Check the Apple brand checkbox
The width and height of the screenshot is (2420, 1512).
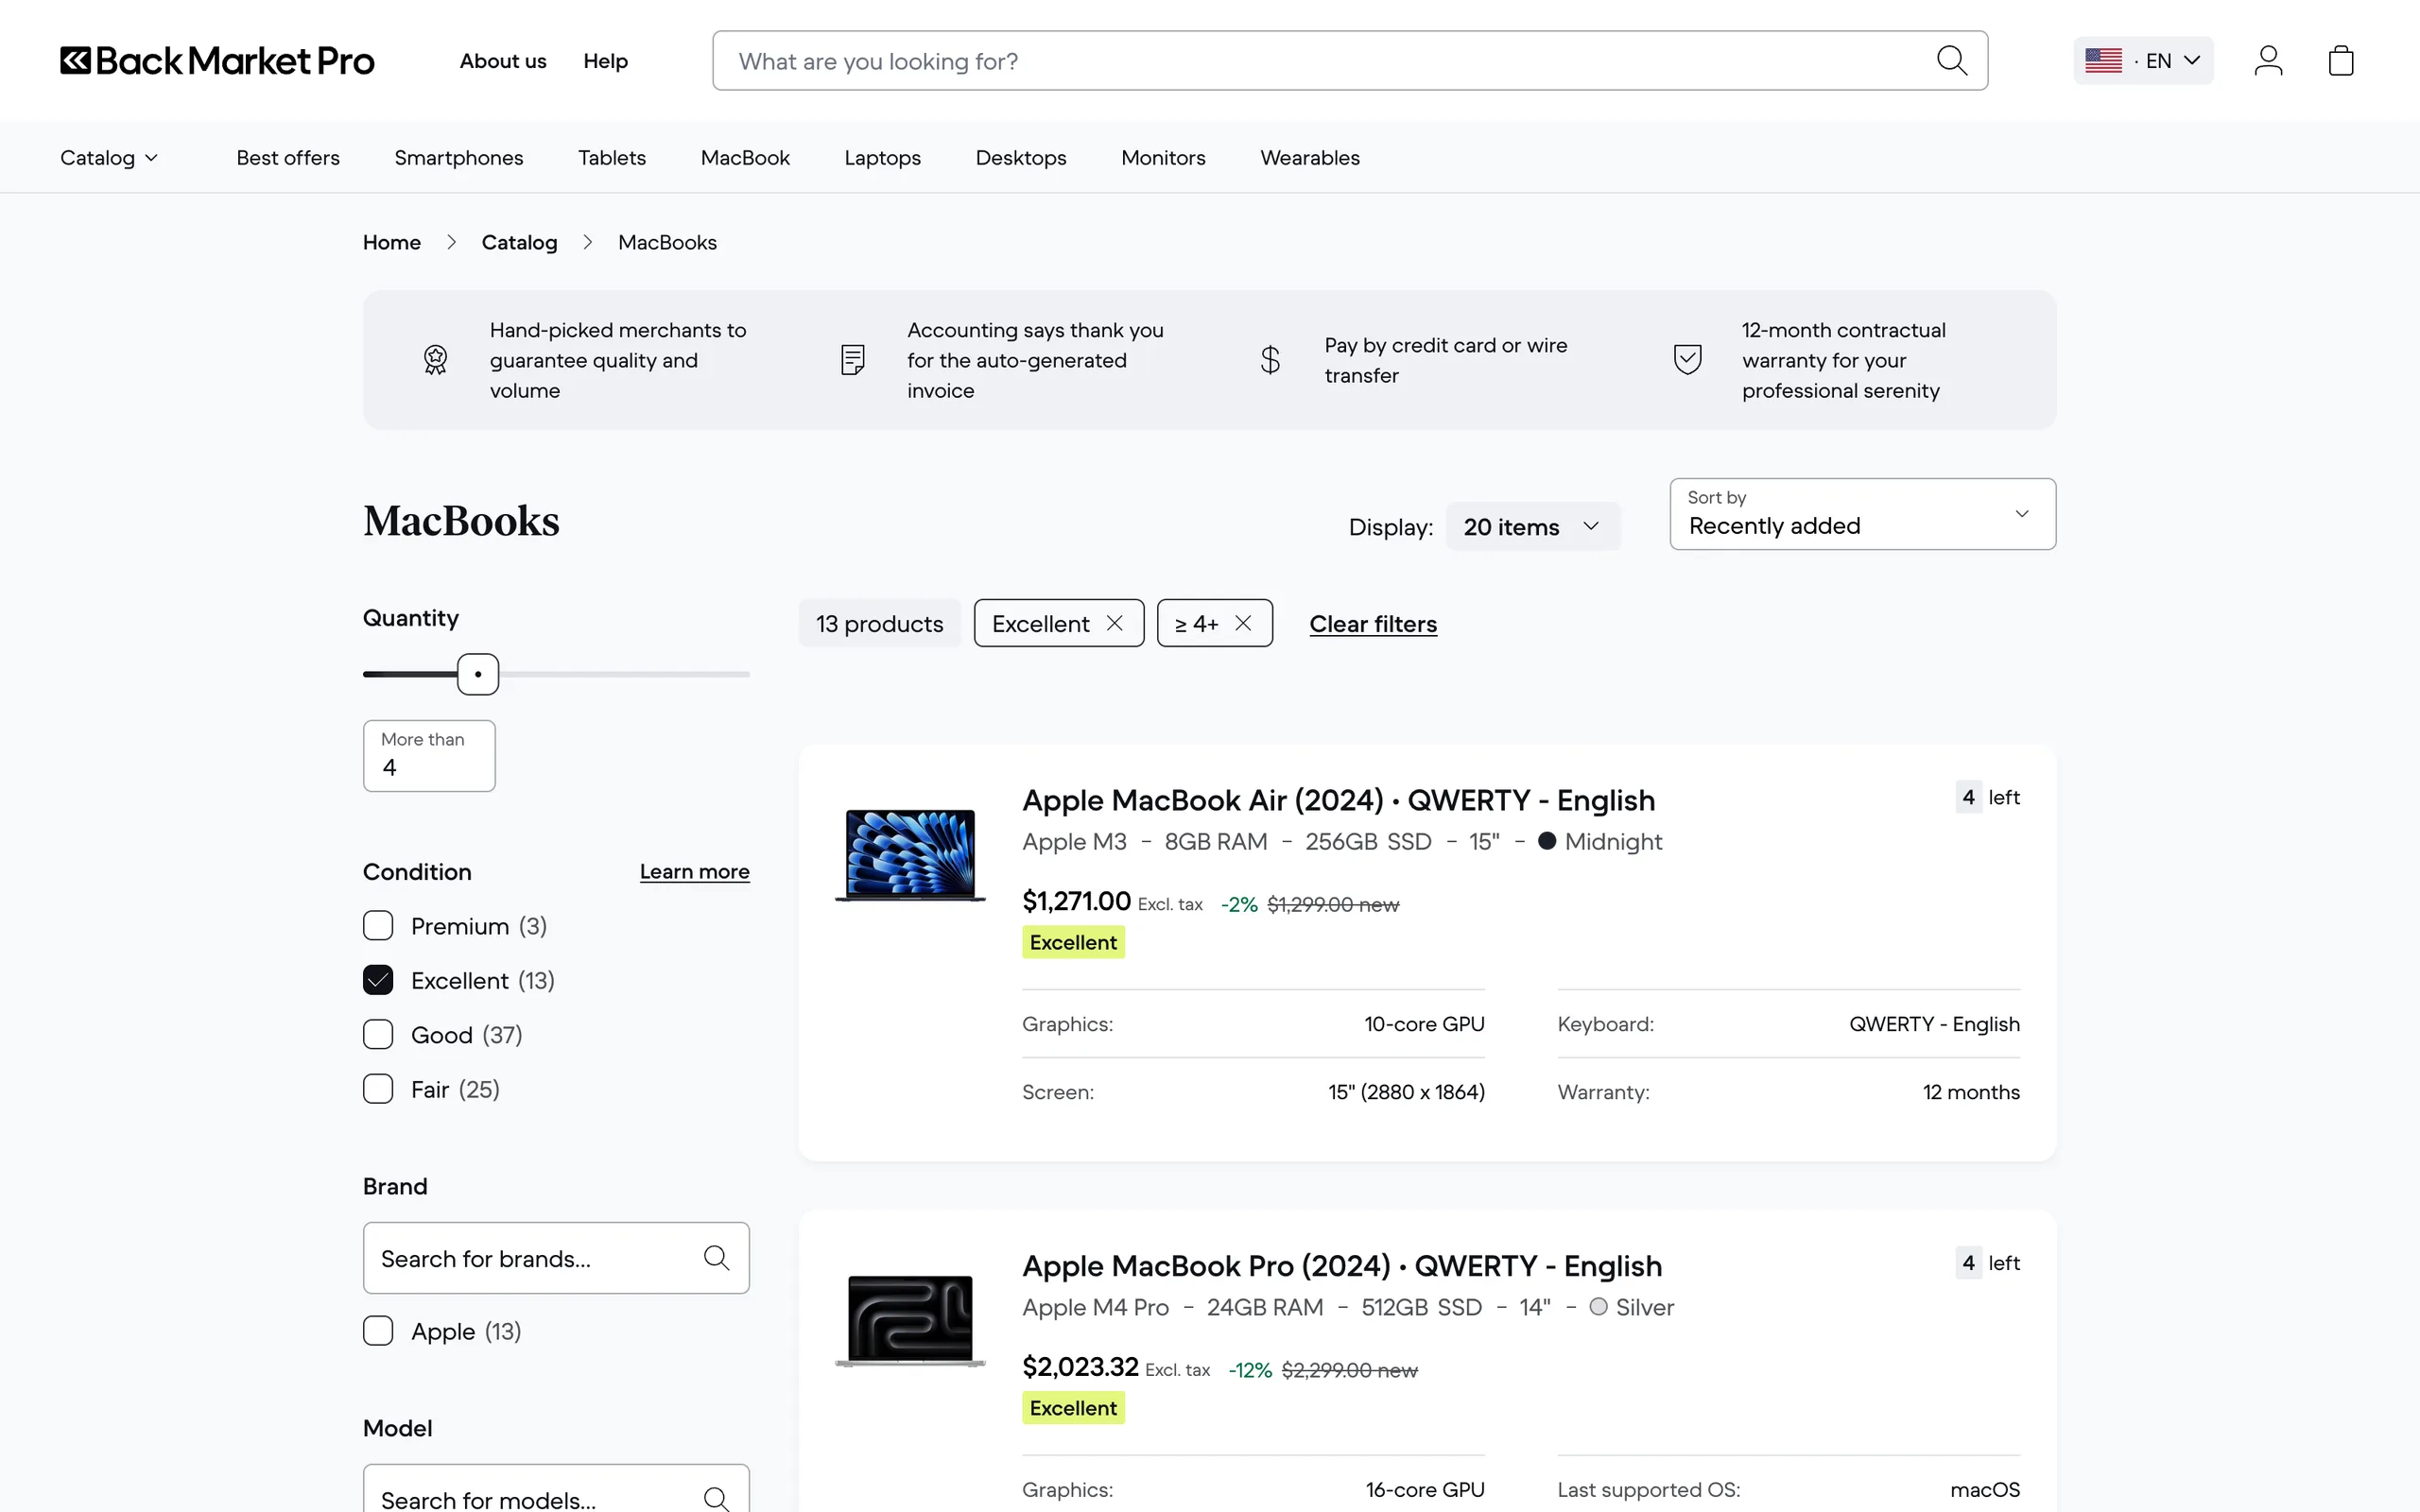click(378, 1331)
